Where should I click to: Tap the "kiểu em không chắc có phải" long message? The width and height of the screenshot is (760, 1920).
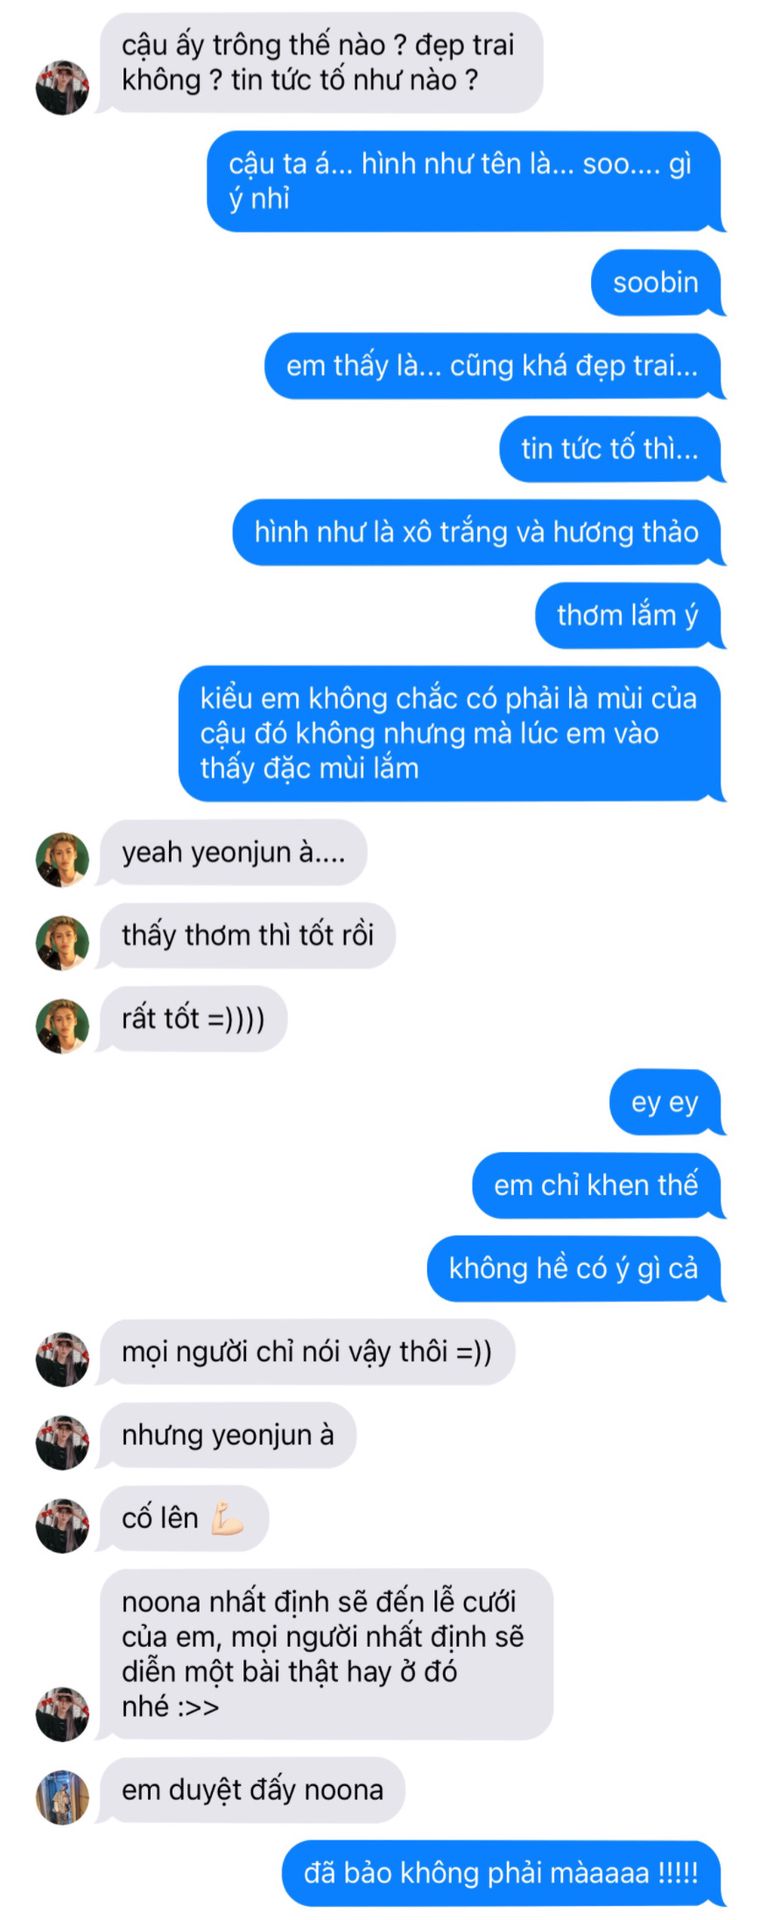coord(451,733)
